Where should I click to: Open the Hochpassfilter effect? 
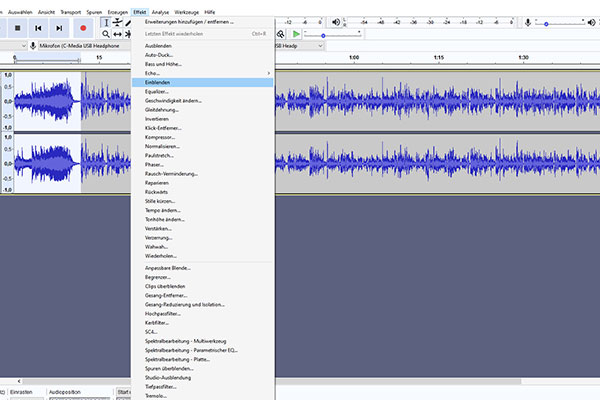(x=202, y=314)
